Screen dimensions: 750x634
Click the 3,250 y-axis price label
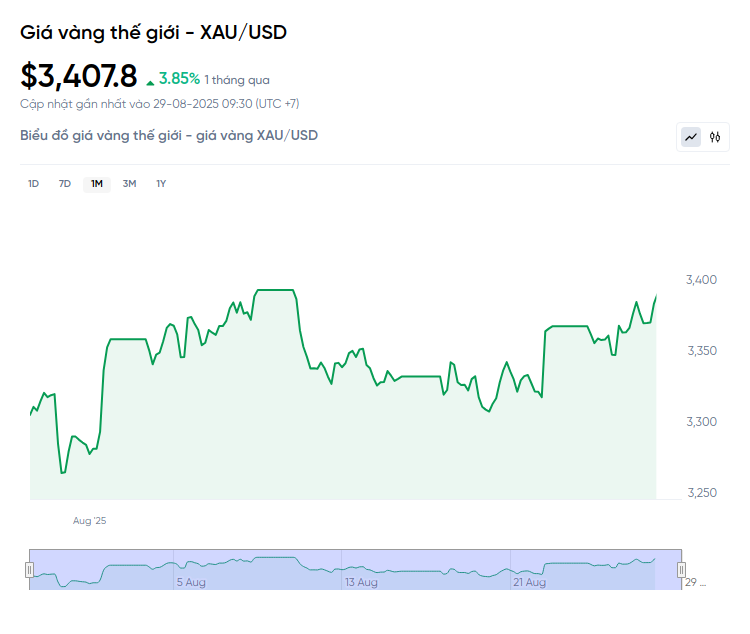pyautogui.click(x=701, y=493)
